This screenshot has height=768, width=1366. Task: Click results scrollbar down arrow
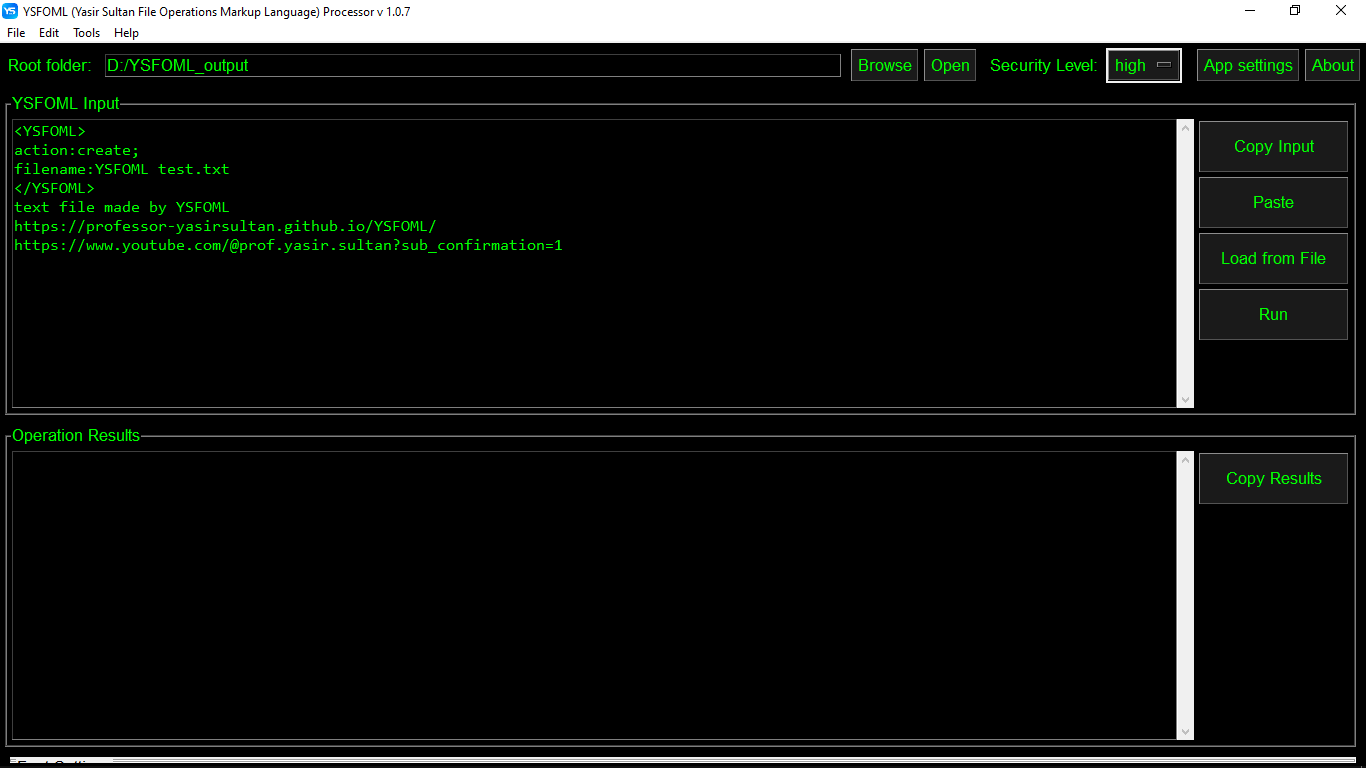click(1186, 731)
